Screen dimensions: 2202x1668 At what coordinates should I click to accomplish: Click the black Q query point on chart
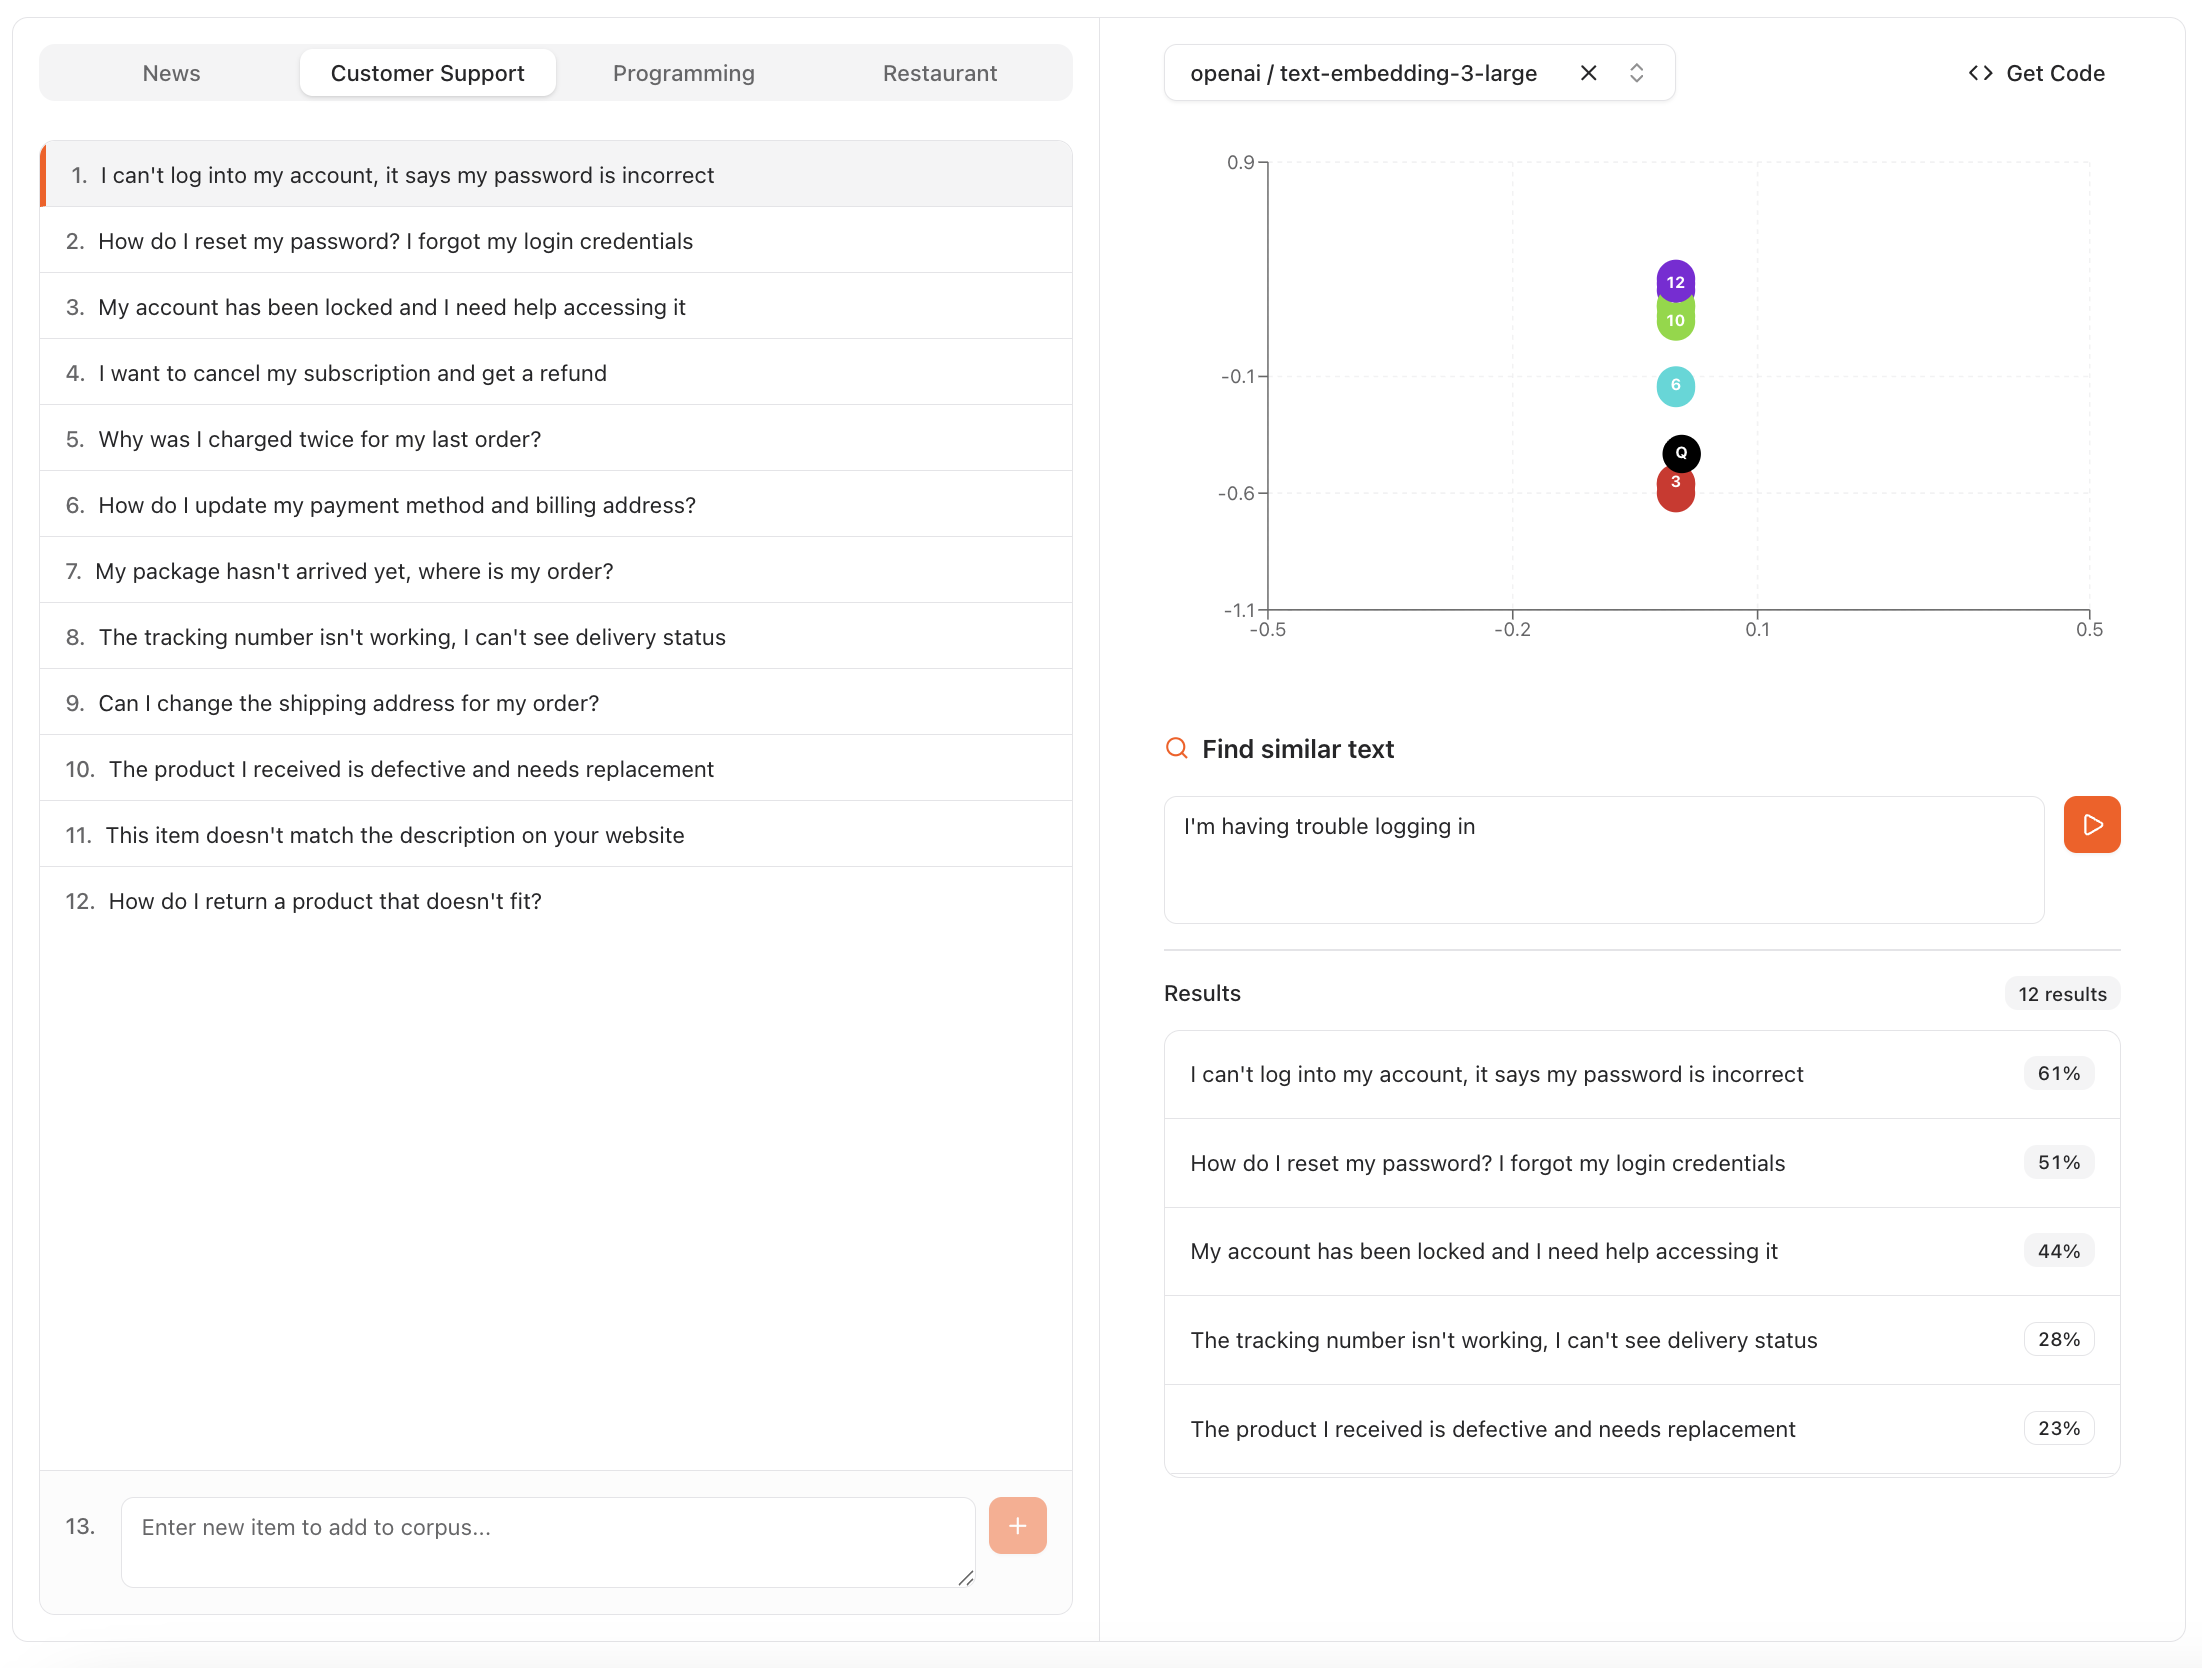(1681, 452)
